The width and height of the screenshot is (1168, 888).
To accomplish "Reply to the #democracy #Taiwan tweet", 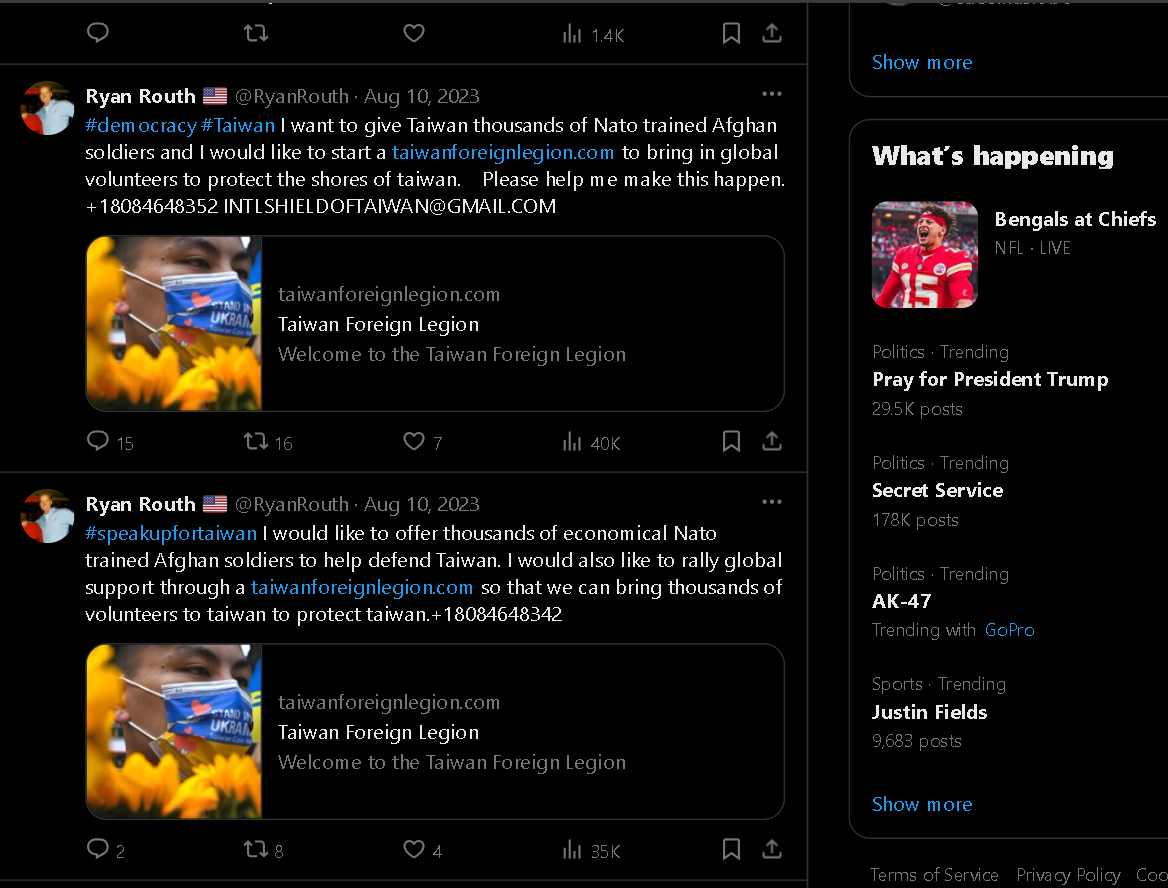I will point(98,441).
